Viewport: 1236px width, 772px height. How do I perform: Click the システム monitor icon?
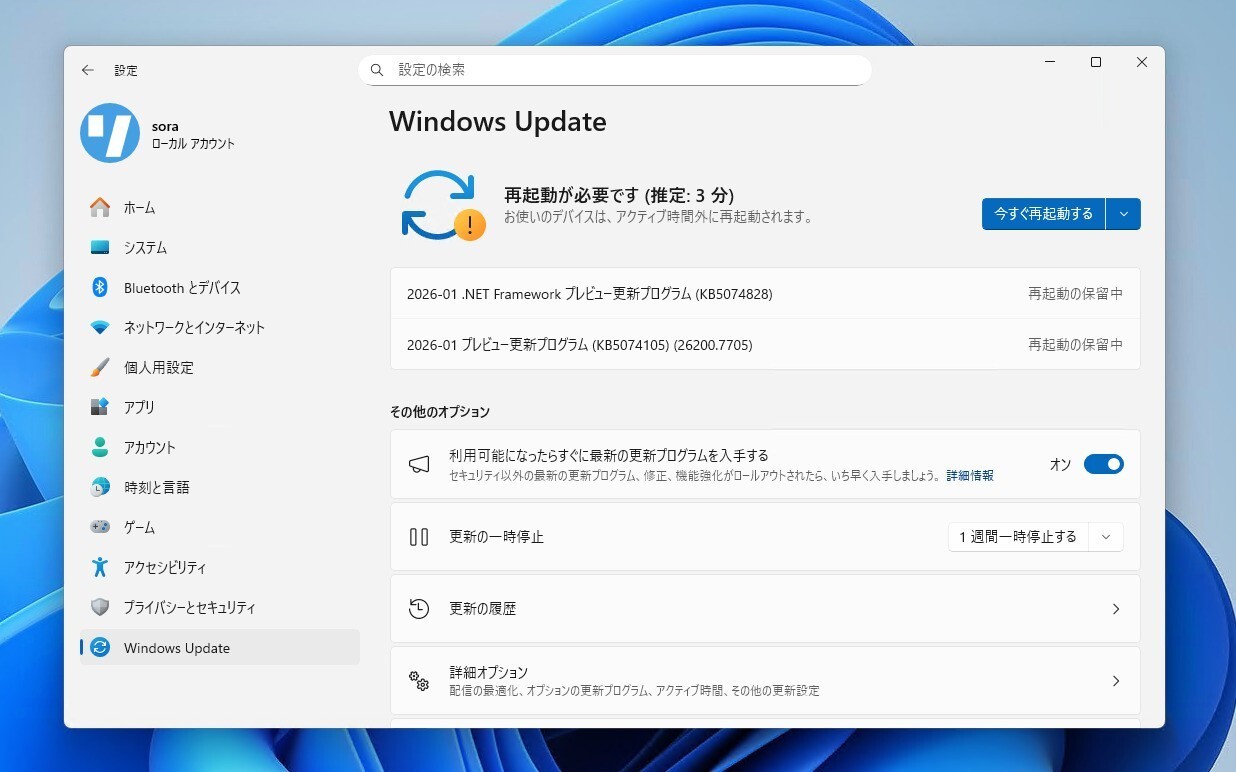tap(100, 247)
